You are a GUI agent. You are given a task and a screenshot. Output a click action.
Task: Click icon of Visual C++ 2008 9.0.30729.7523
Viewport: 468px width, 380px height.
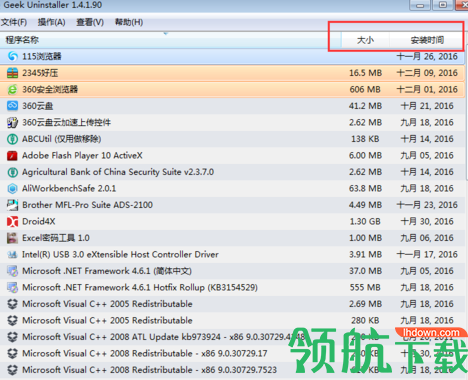(x=12, y=370)
